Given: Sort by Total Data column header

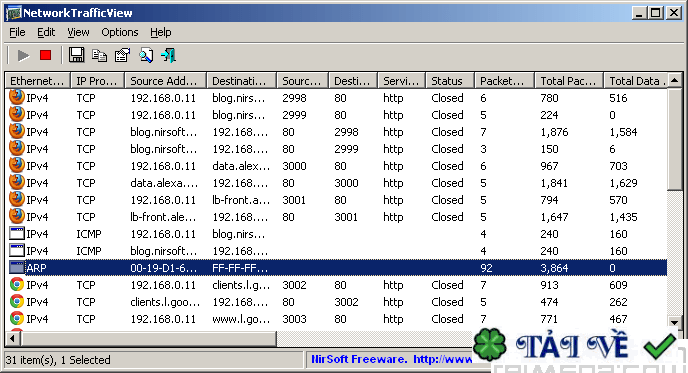Looking at the screenshot, I should (635, 81).
